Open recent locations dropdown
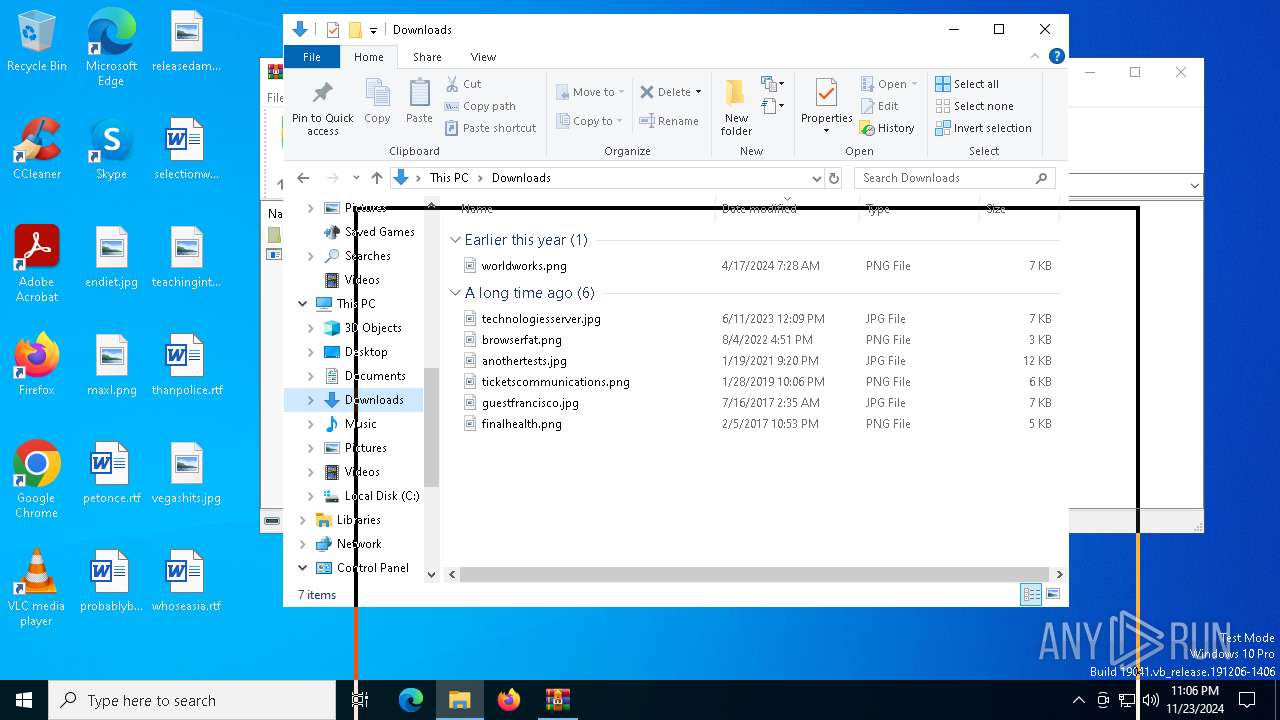1280x720 pixels. click(x=355, y=178)
